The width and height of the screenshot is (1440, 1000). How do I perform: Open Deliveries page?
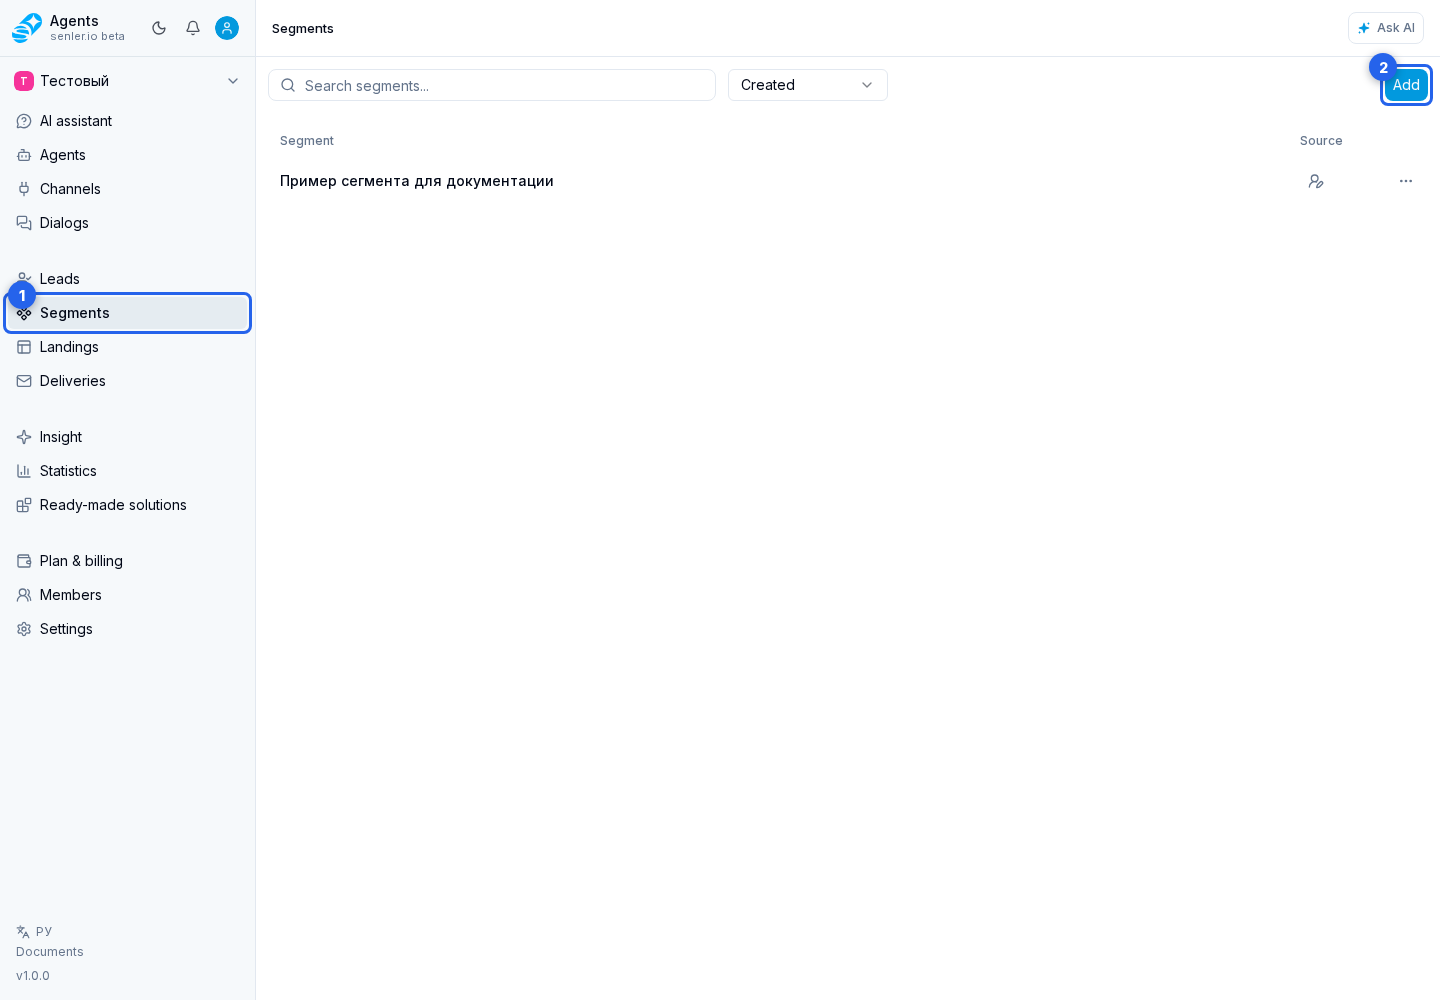(x=127, y=381)
